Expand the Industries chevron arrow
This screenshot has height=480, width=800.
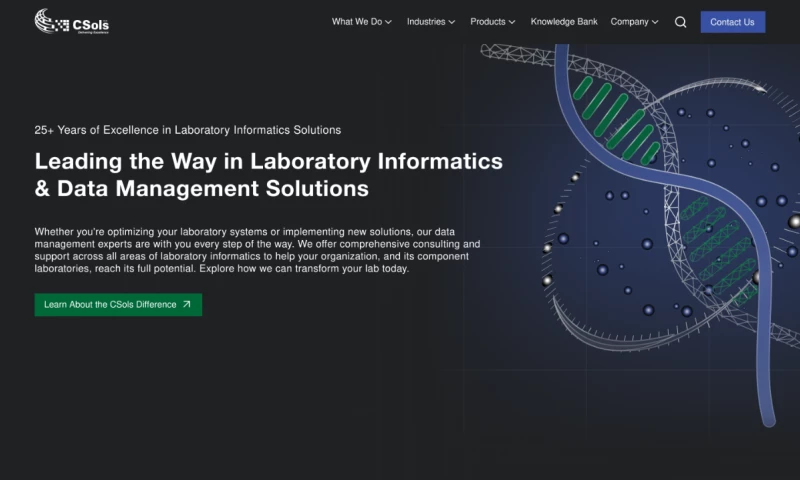(452, 22)
